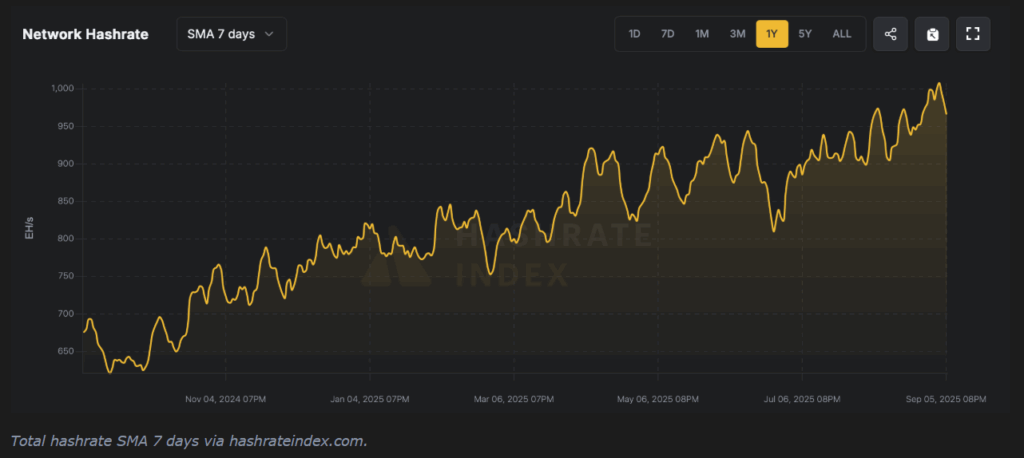Click the share chart icon
The width and height of the screenshot is (1024, 458).
(890, 34)
